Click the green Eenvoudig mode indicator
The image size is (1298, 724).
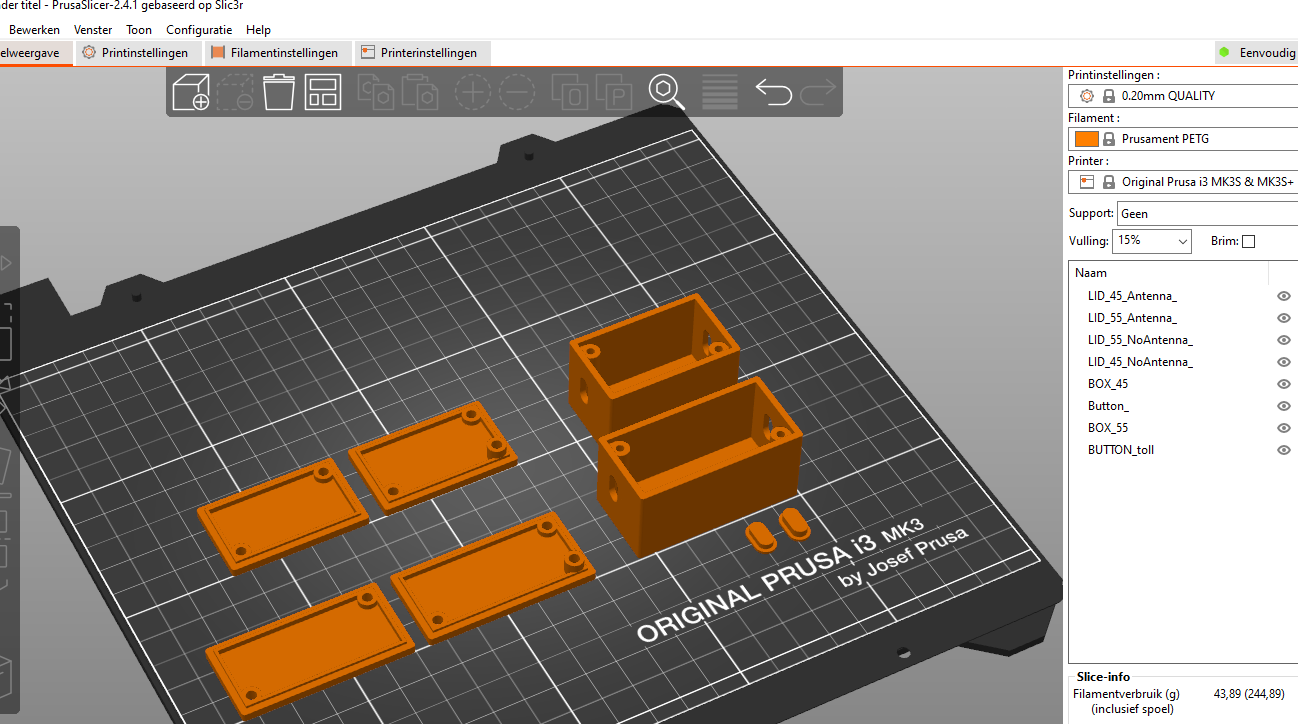point(1224,52)
